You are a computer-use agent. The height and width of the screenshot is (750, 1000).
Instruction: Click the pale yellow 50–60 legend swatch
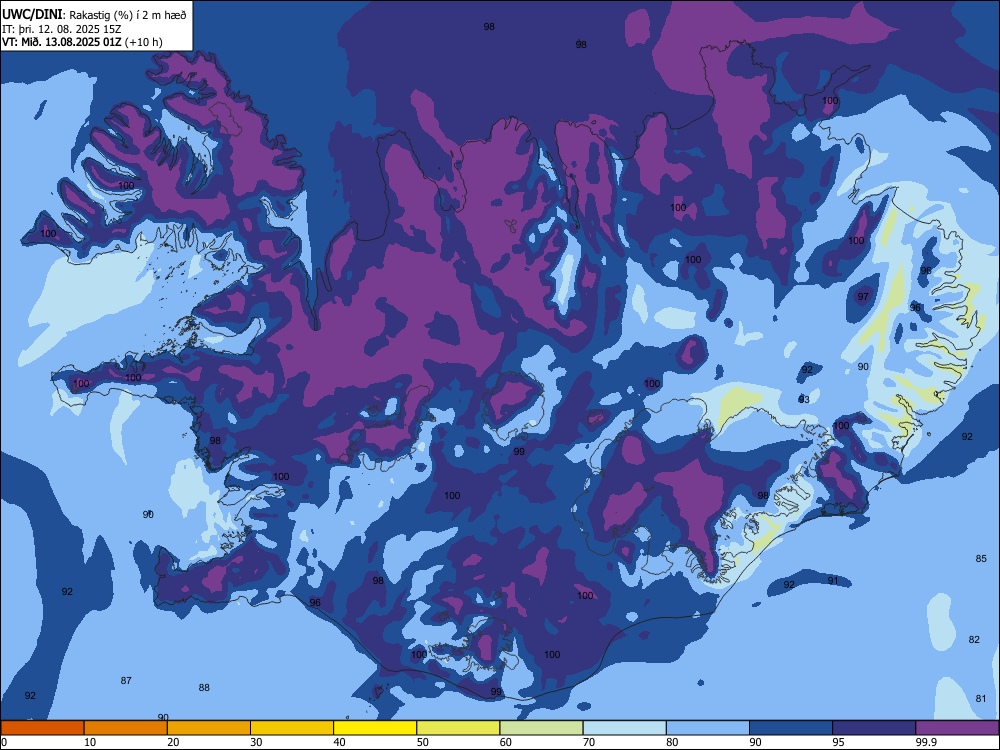pos(458,728)
